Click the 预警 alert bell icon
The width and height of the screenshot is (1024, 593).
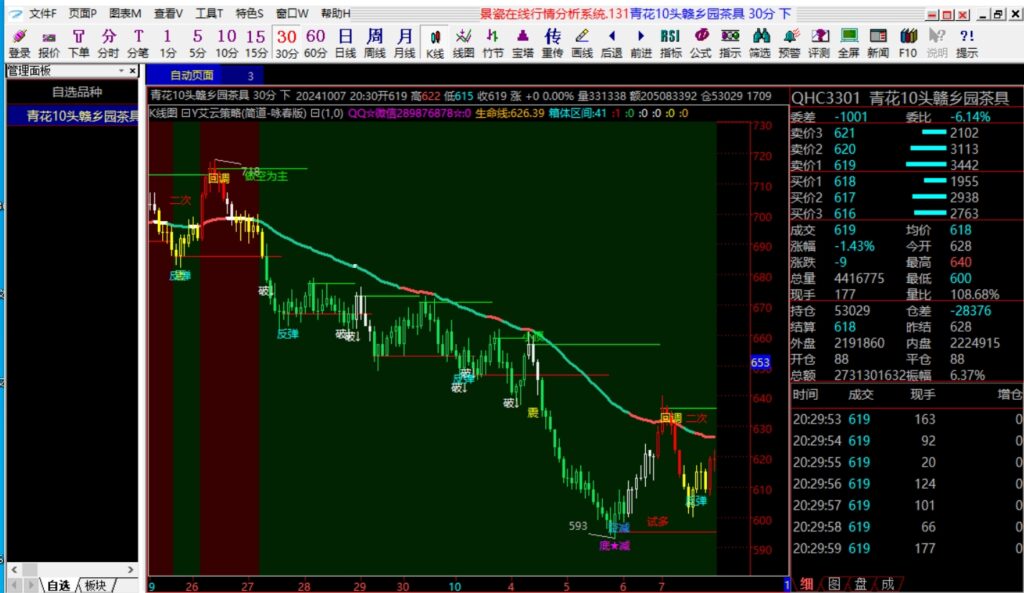coord(789,43)
